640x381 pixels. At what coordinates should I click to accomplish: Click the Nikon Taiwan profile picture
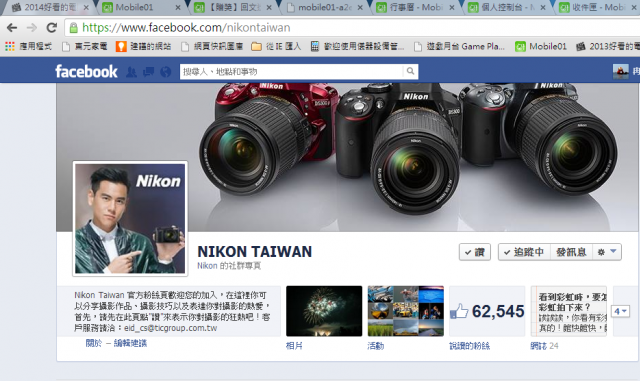pos(130,218)
